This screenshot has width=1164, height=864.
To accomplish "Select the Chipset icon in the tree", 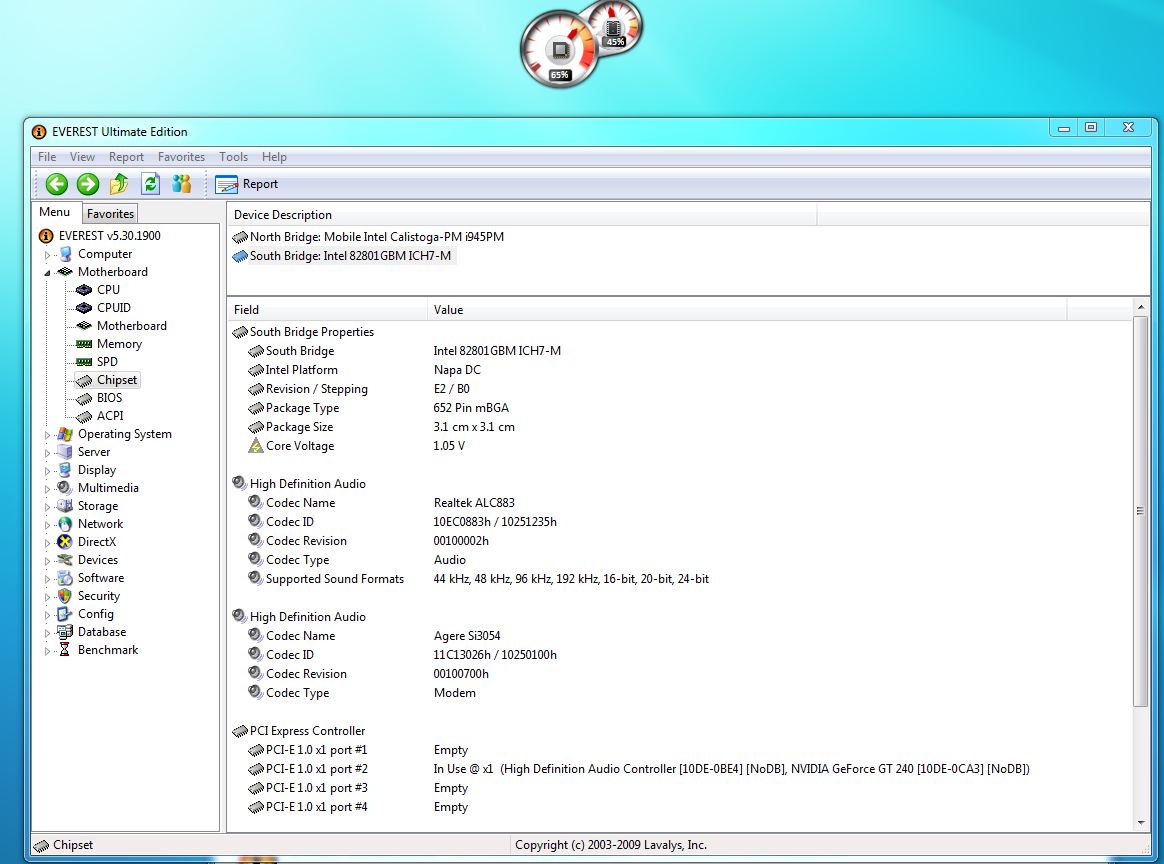I will click(x=84, y=380).
